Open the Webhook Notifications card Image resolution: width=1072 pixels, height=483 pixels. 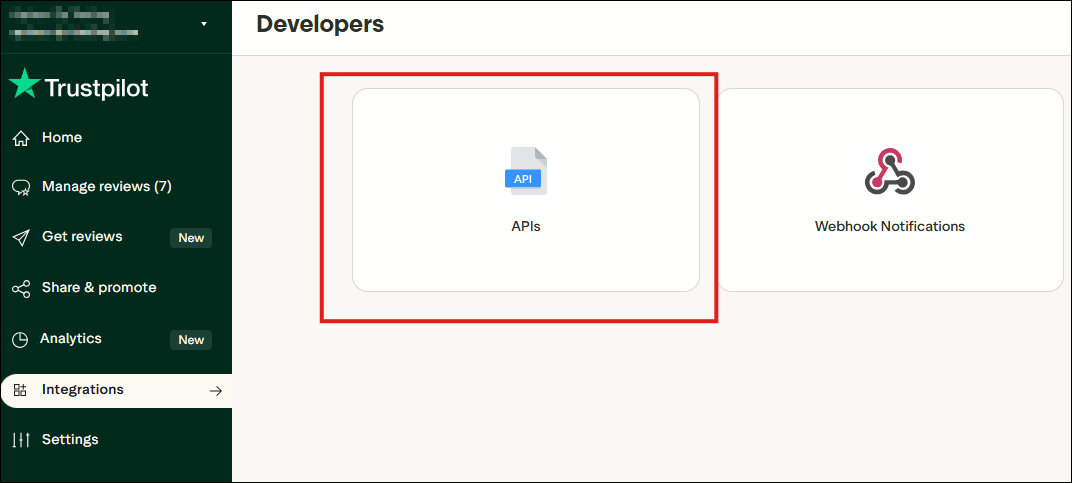click(890, 190)
